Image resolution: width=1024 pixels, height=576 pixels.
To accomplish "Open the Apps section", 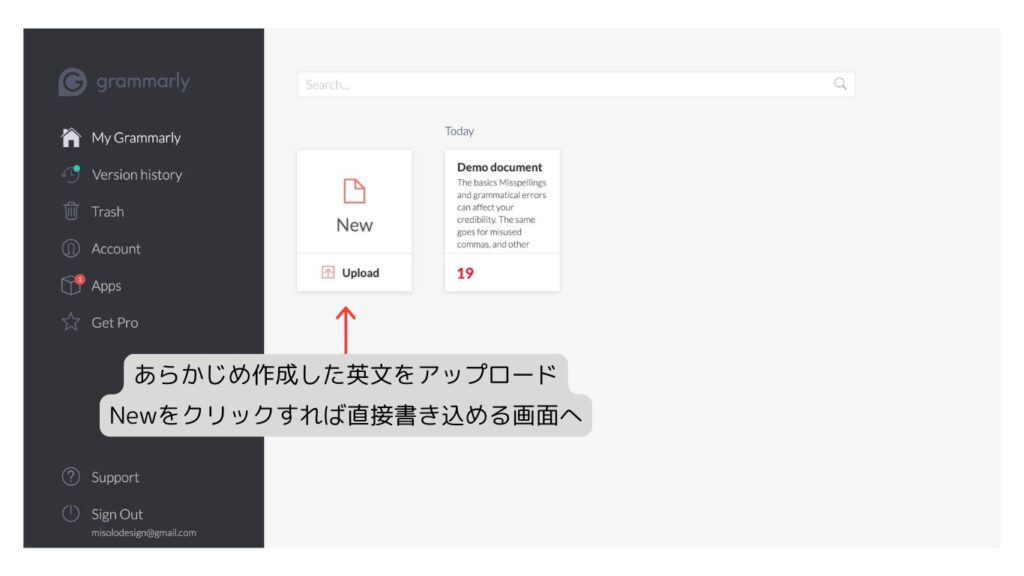I will point(106,286).
